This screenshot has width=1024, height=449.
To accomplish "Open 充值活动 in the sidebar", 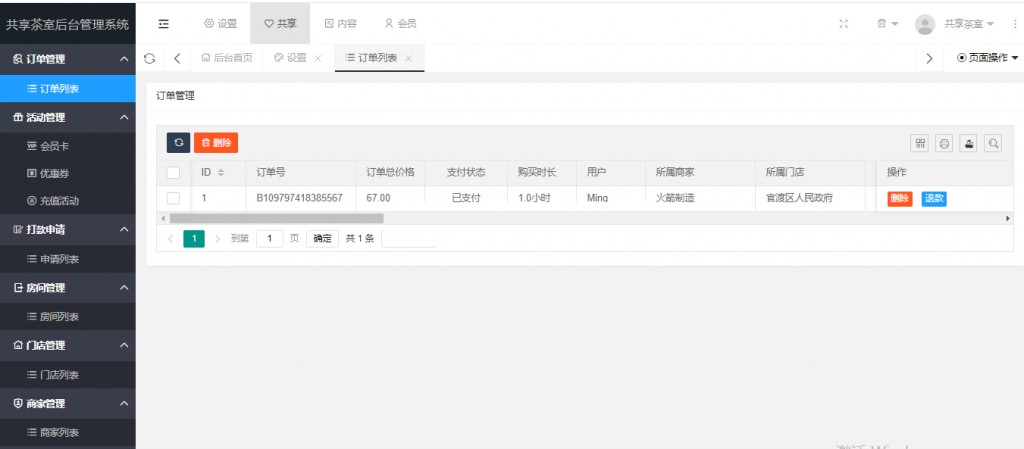I will point(68,201).
